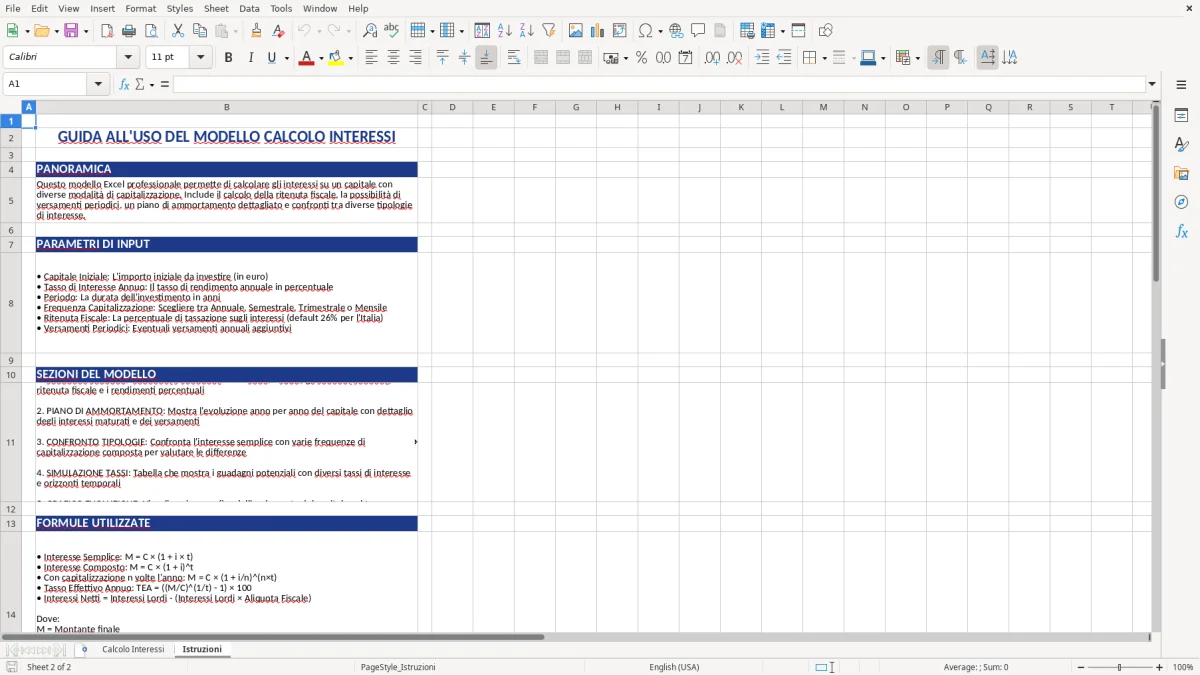Toggle Align Bottom vertical alignment
This screenshot has height=675, width=1200.
coord(486,58)
